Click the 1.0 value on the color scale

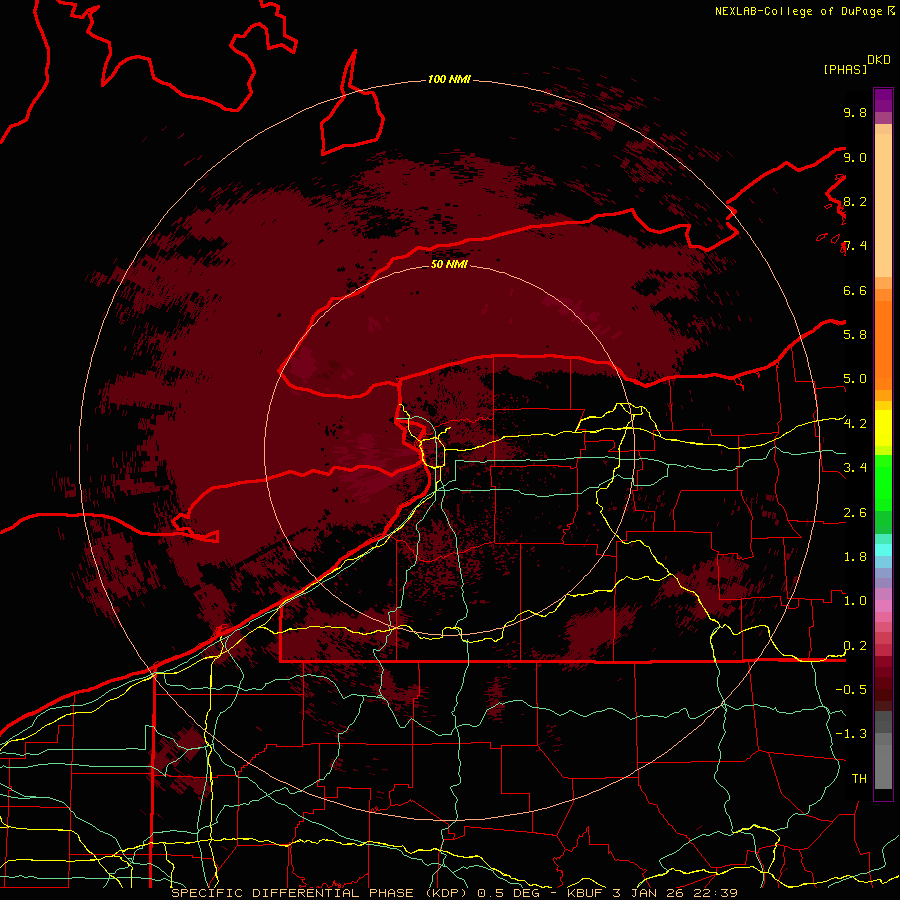point(855,600)
